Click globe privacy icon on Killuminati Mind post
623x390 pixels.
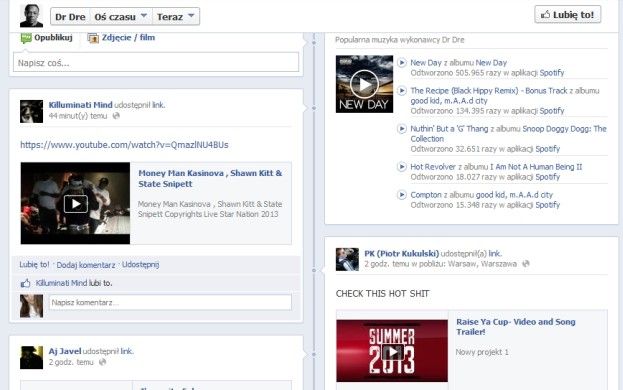(116, 116)
